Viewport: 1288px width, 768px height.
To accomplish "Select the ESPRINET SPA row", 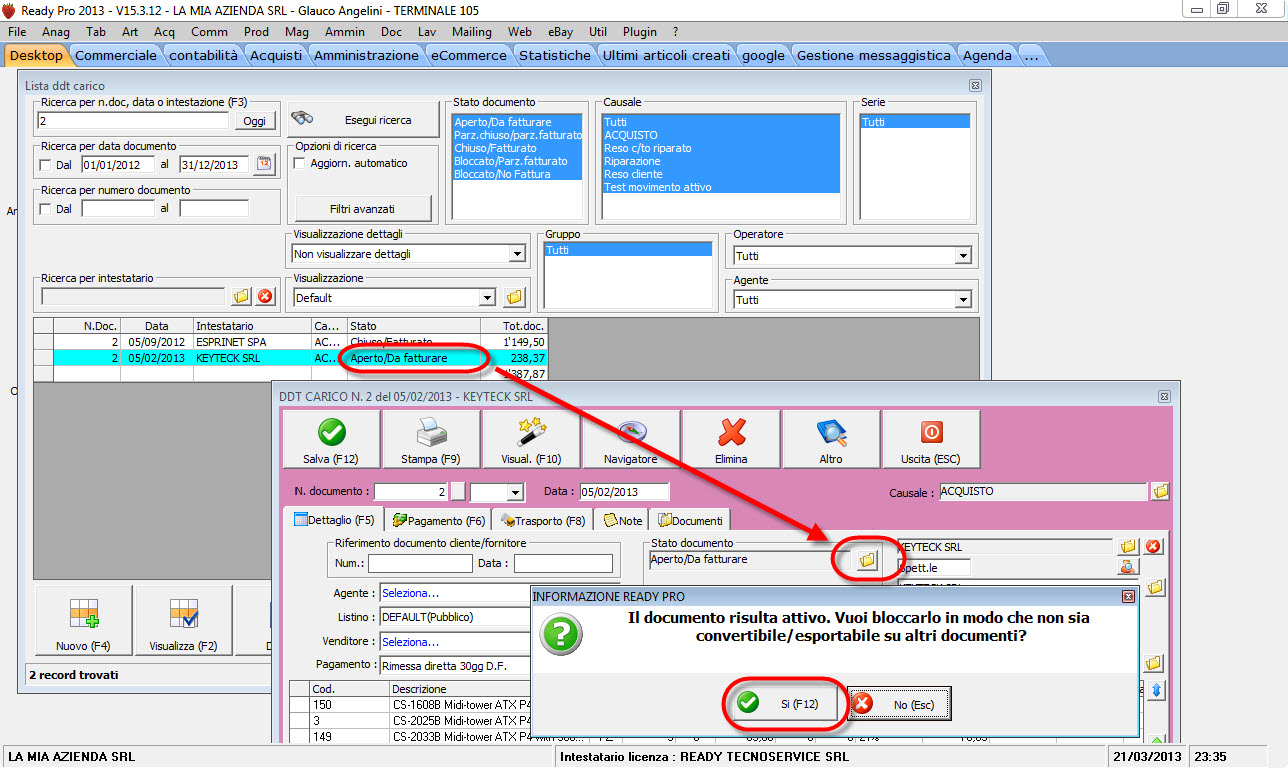I will (291, 341).
